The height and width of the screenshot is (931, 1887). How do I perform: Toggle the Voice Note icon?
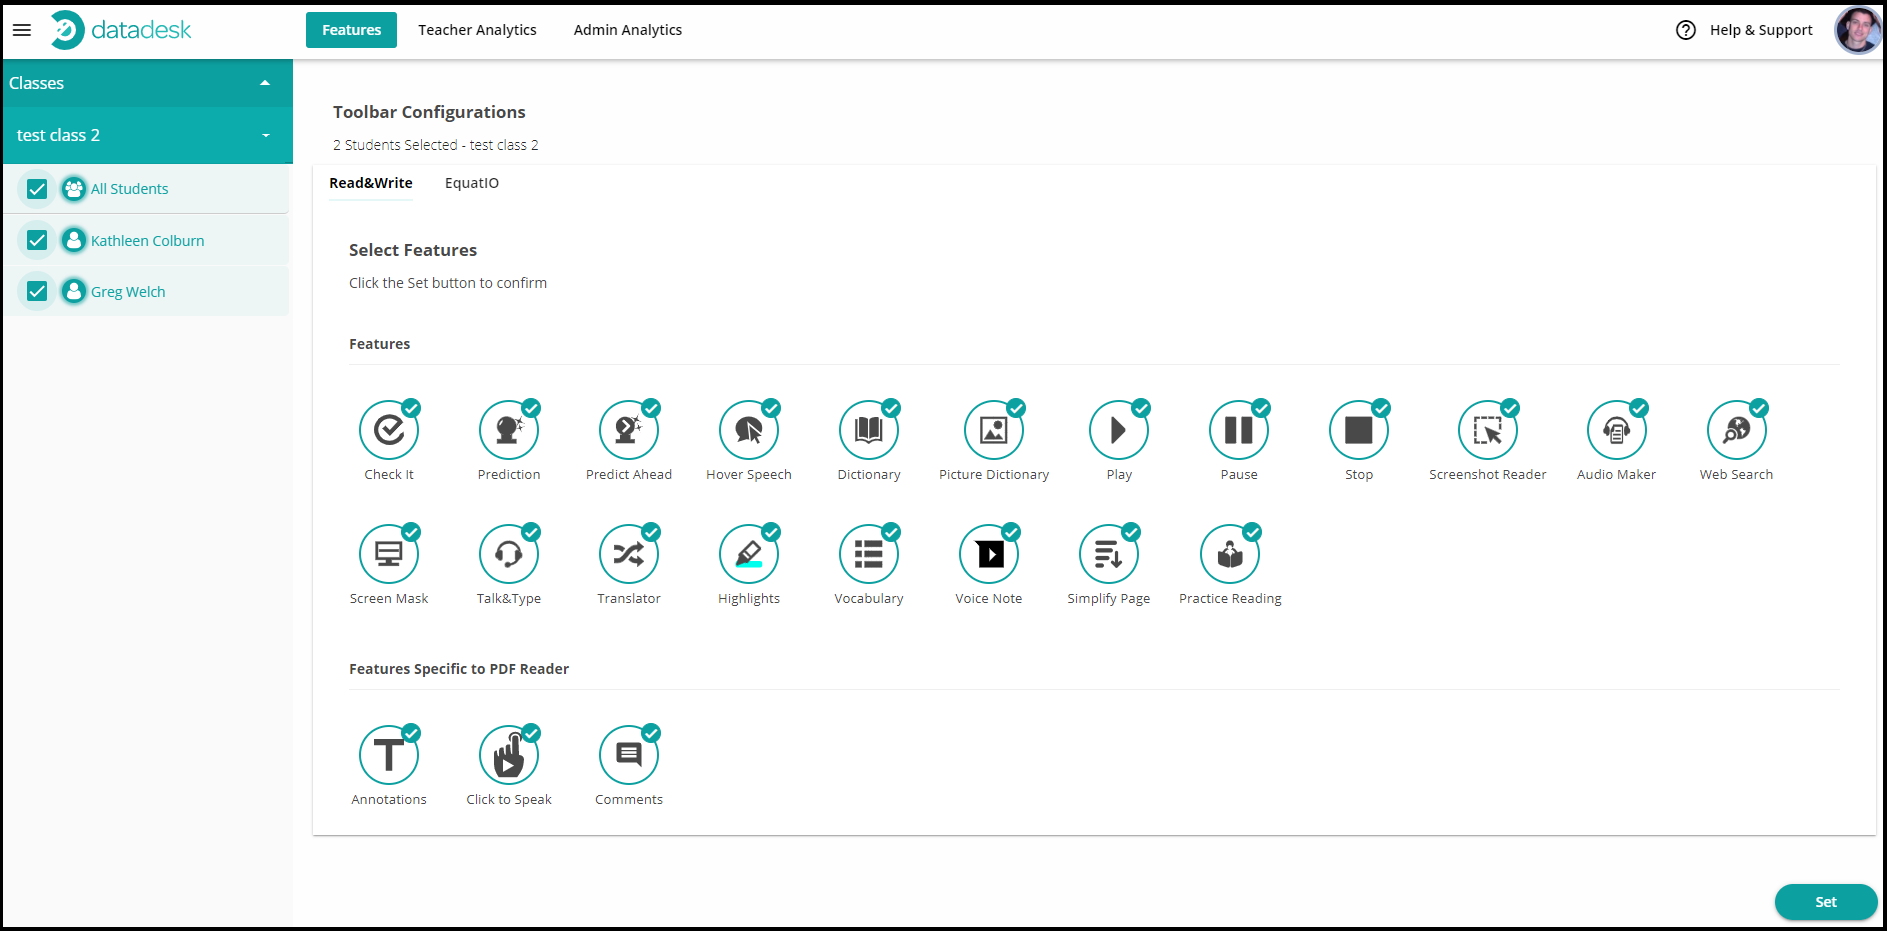989,554
